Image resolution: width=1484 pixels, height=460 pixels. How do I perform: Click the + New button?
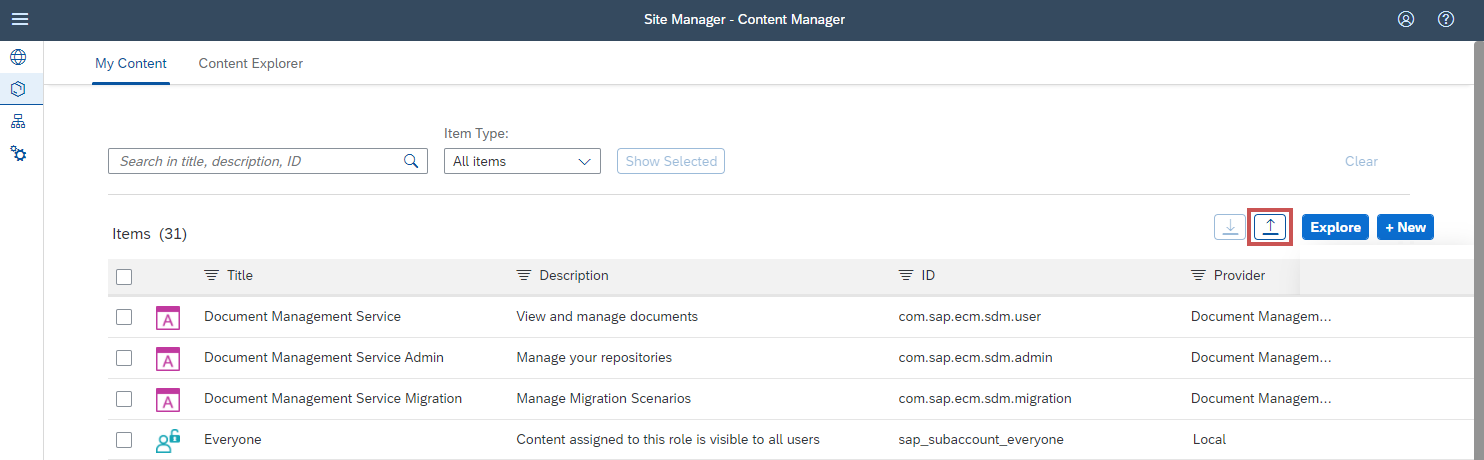(1405, 227)
